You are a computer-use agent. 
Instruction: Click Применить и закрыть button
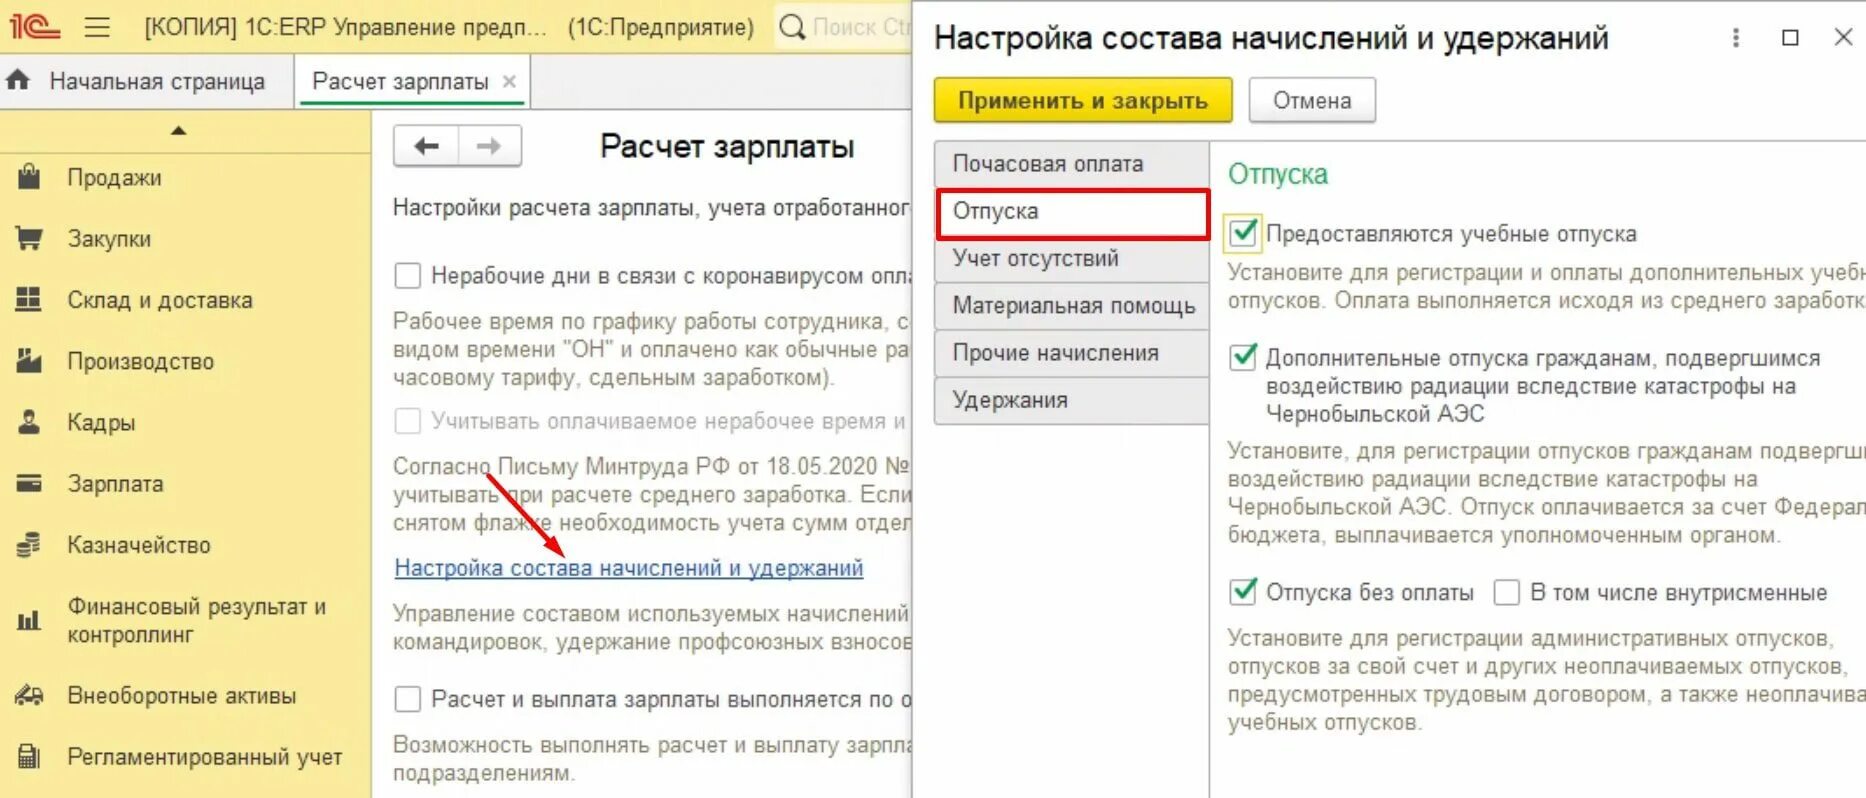click(1083, 100)
